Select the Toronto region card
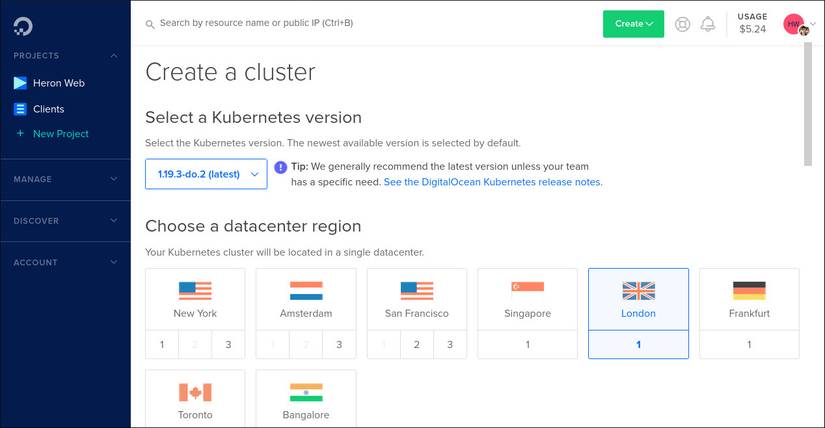Viewport: 825px width, 428px height. click(195, 399)
